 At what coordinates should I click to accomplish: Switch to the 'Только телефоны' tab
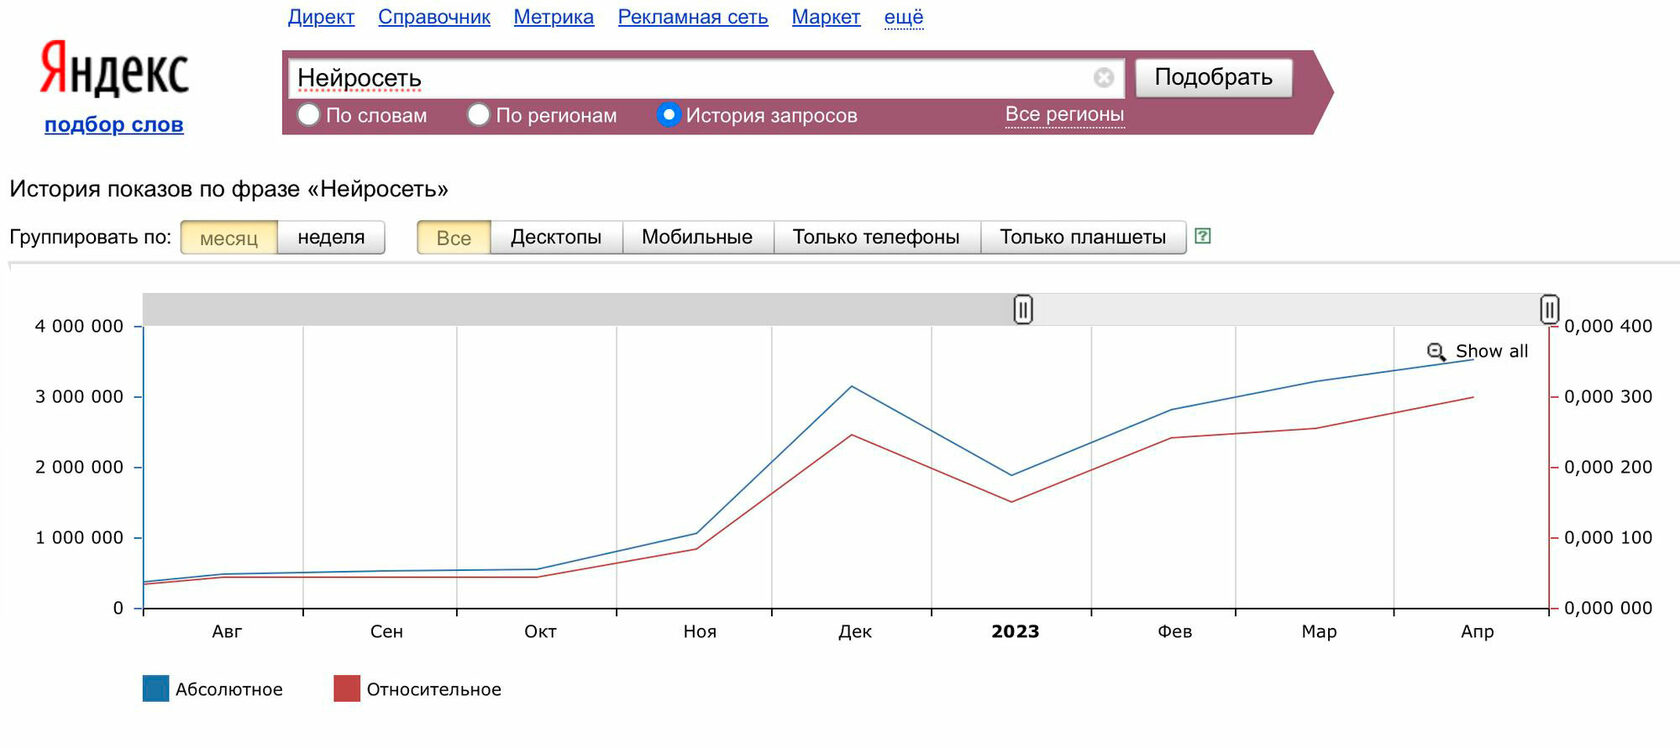point(876,238)
